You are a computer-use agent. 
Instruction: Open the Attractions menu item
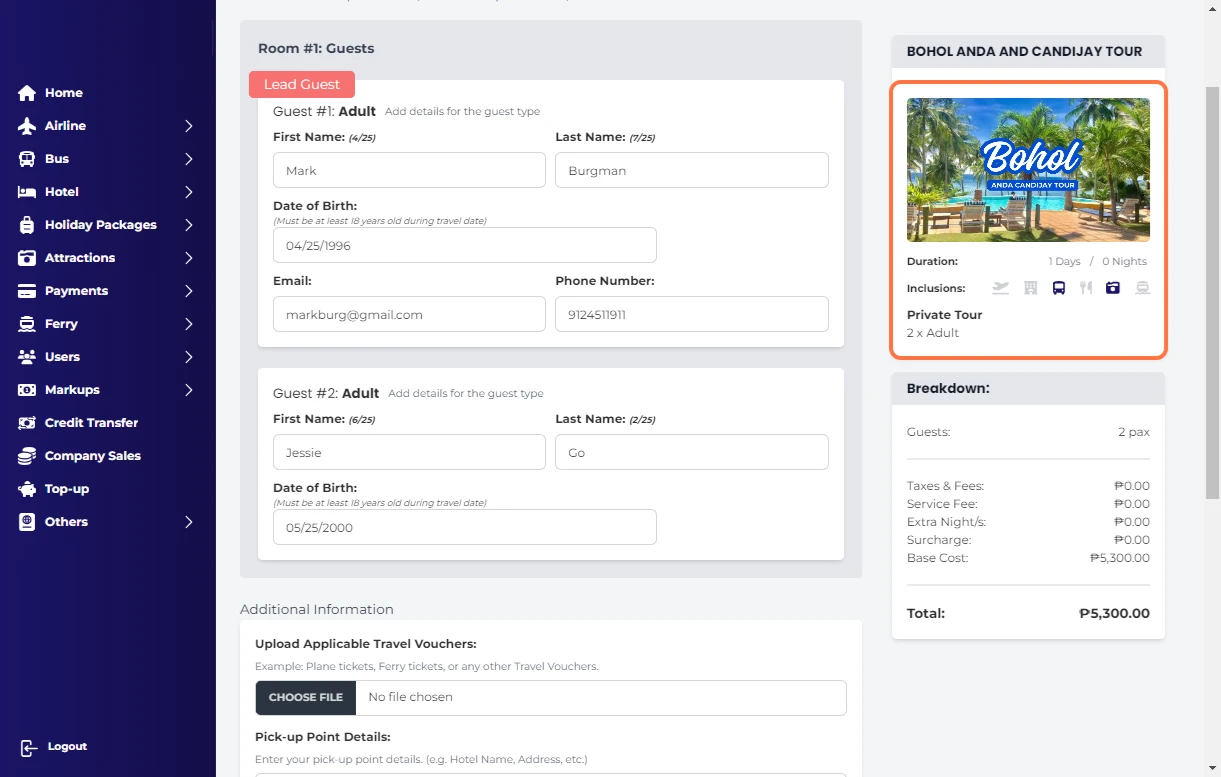coord(80,258)
